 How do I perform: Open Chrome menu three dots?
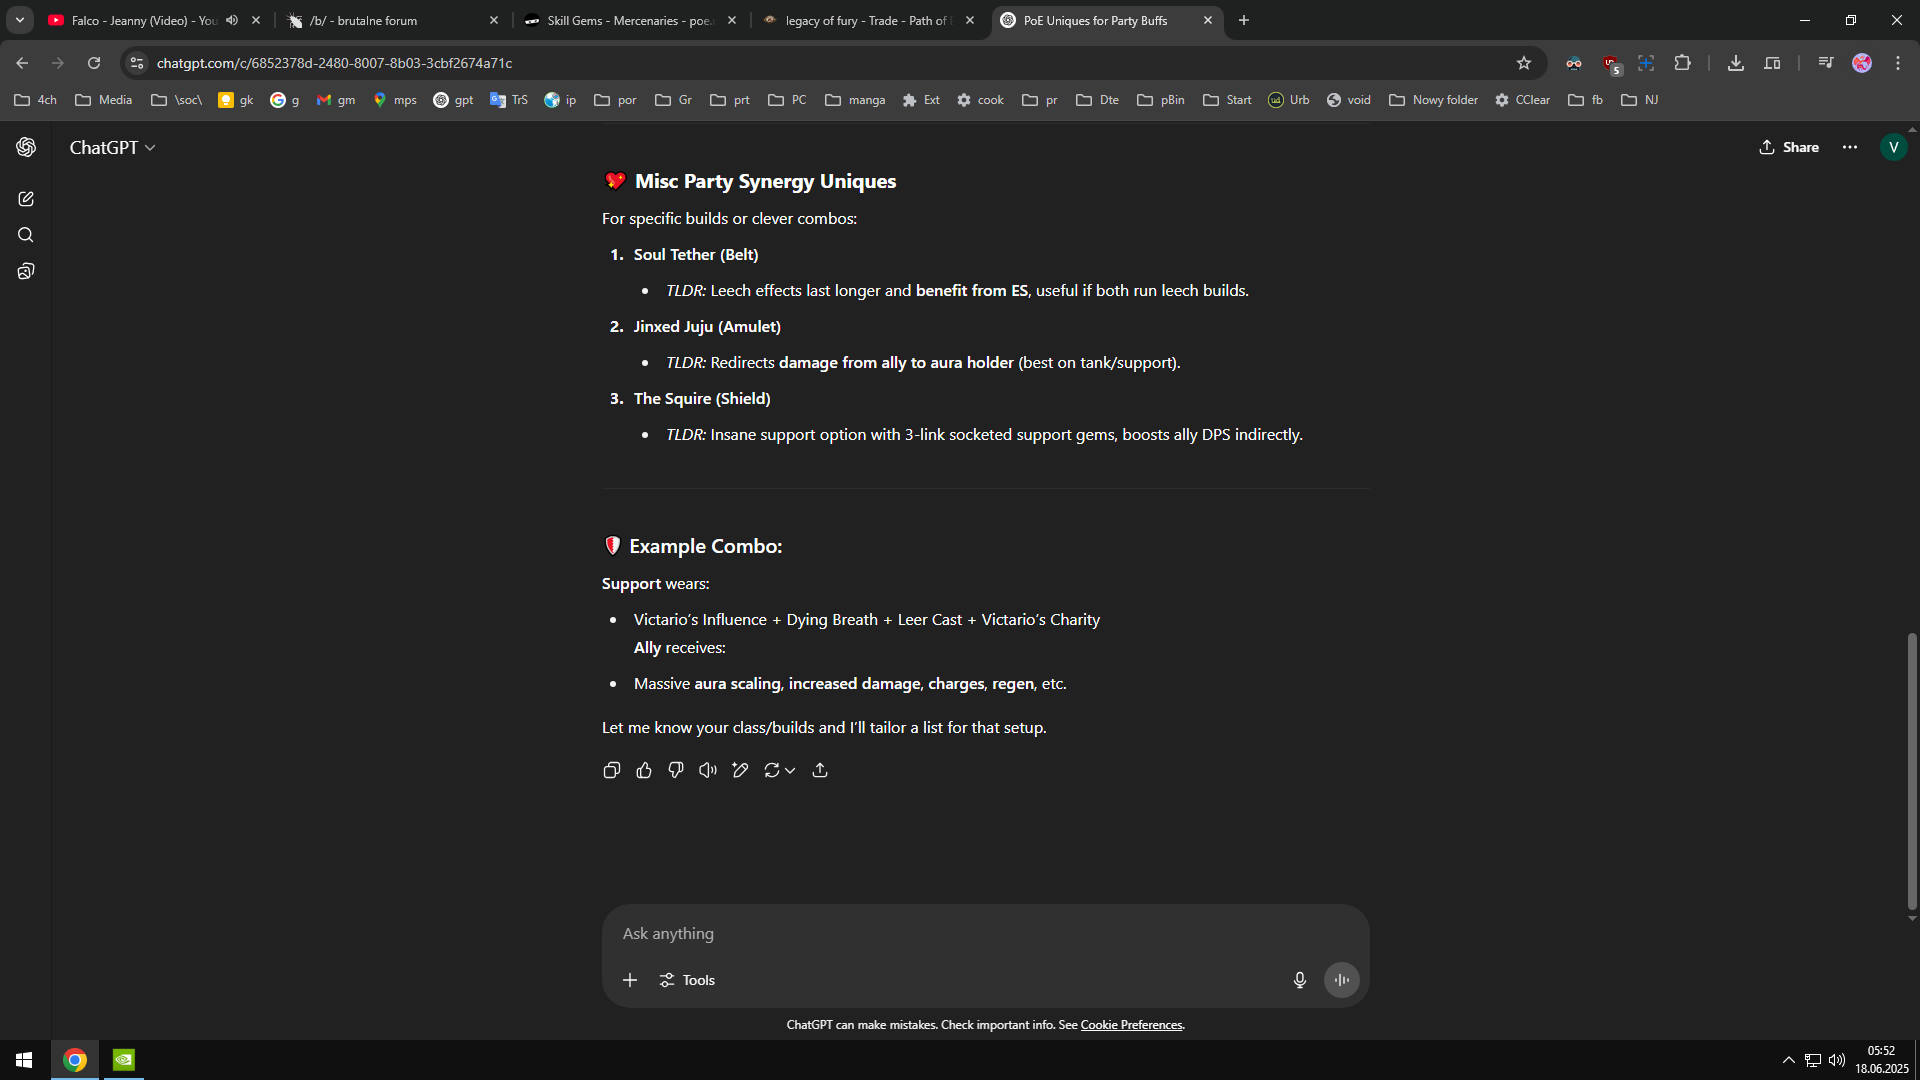tap(1898, 63)
